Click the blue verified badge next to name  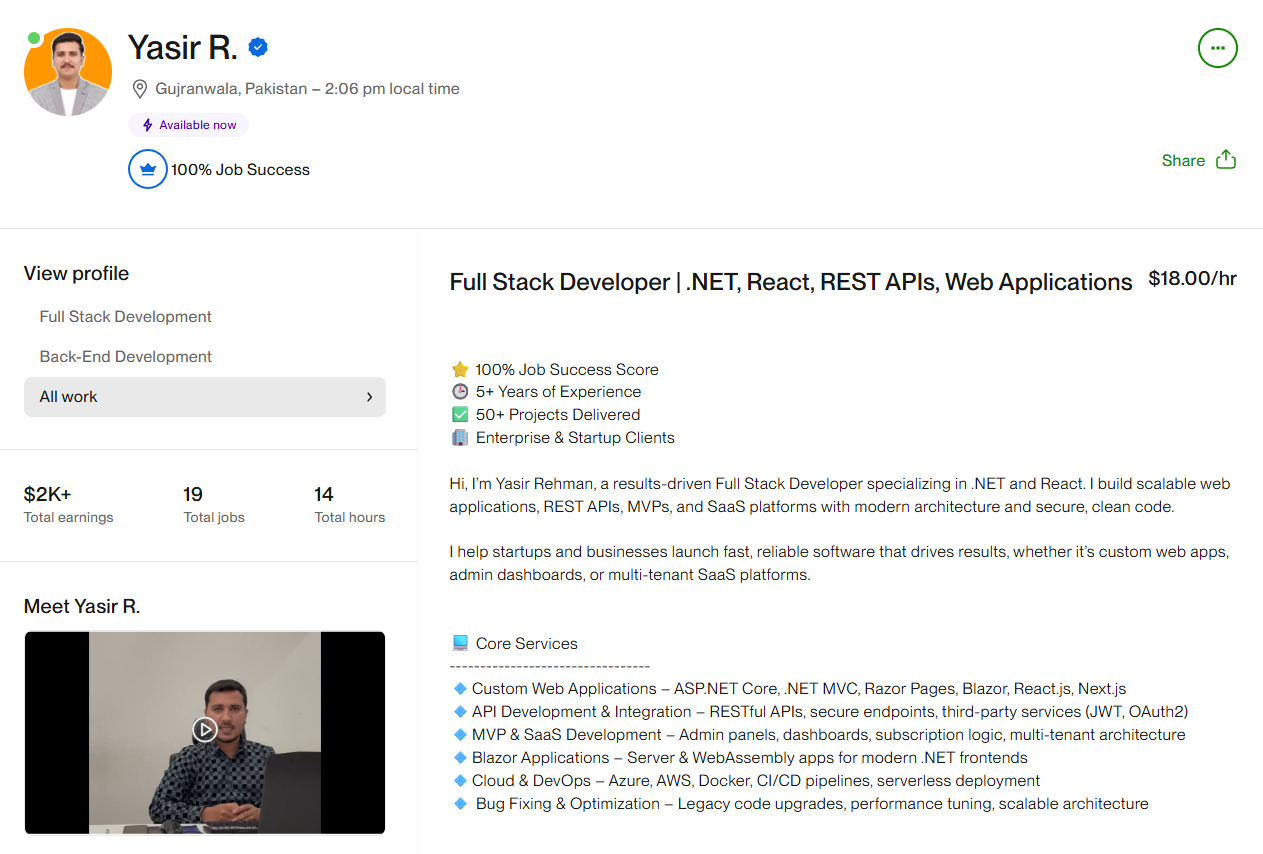(258, 47)
